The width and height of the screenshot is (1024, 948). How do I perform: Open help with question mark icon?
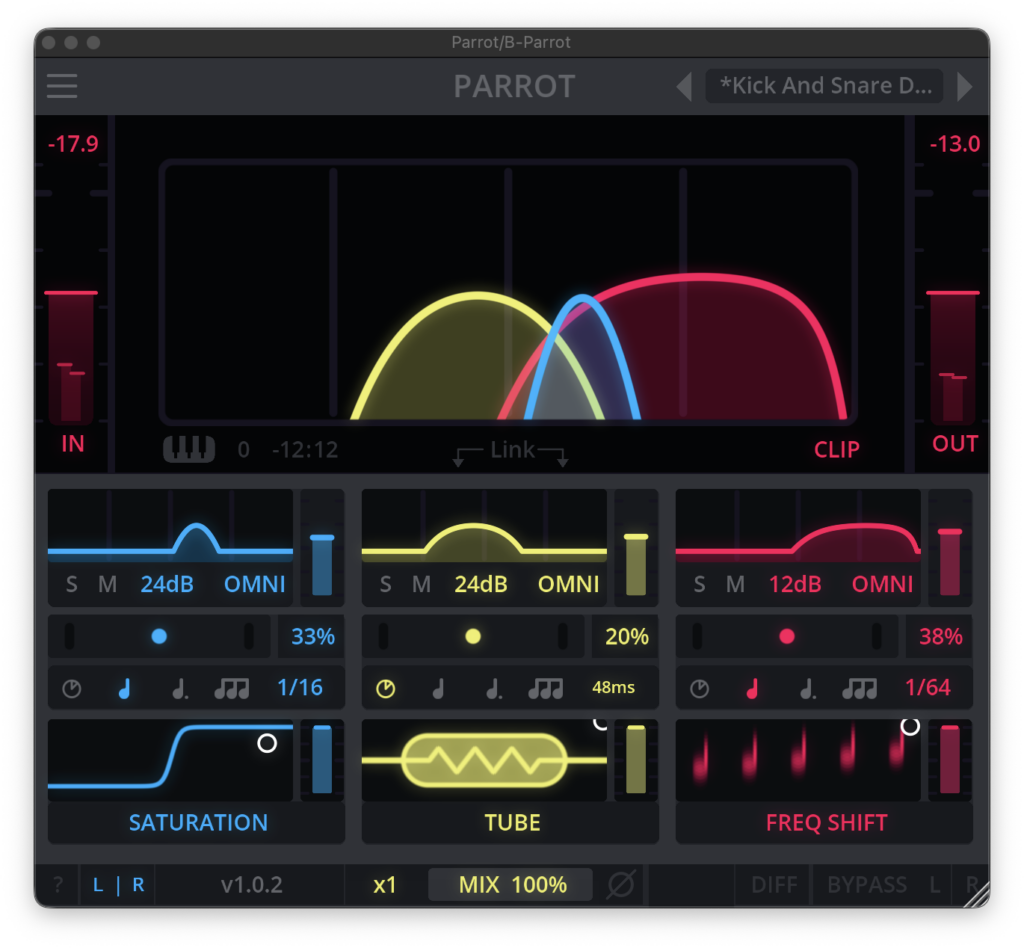(58, 885)
